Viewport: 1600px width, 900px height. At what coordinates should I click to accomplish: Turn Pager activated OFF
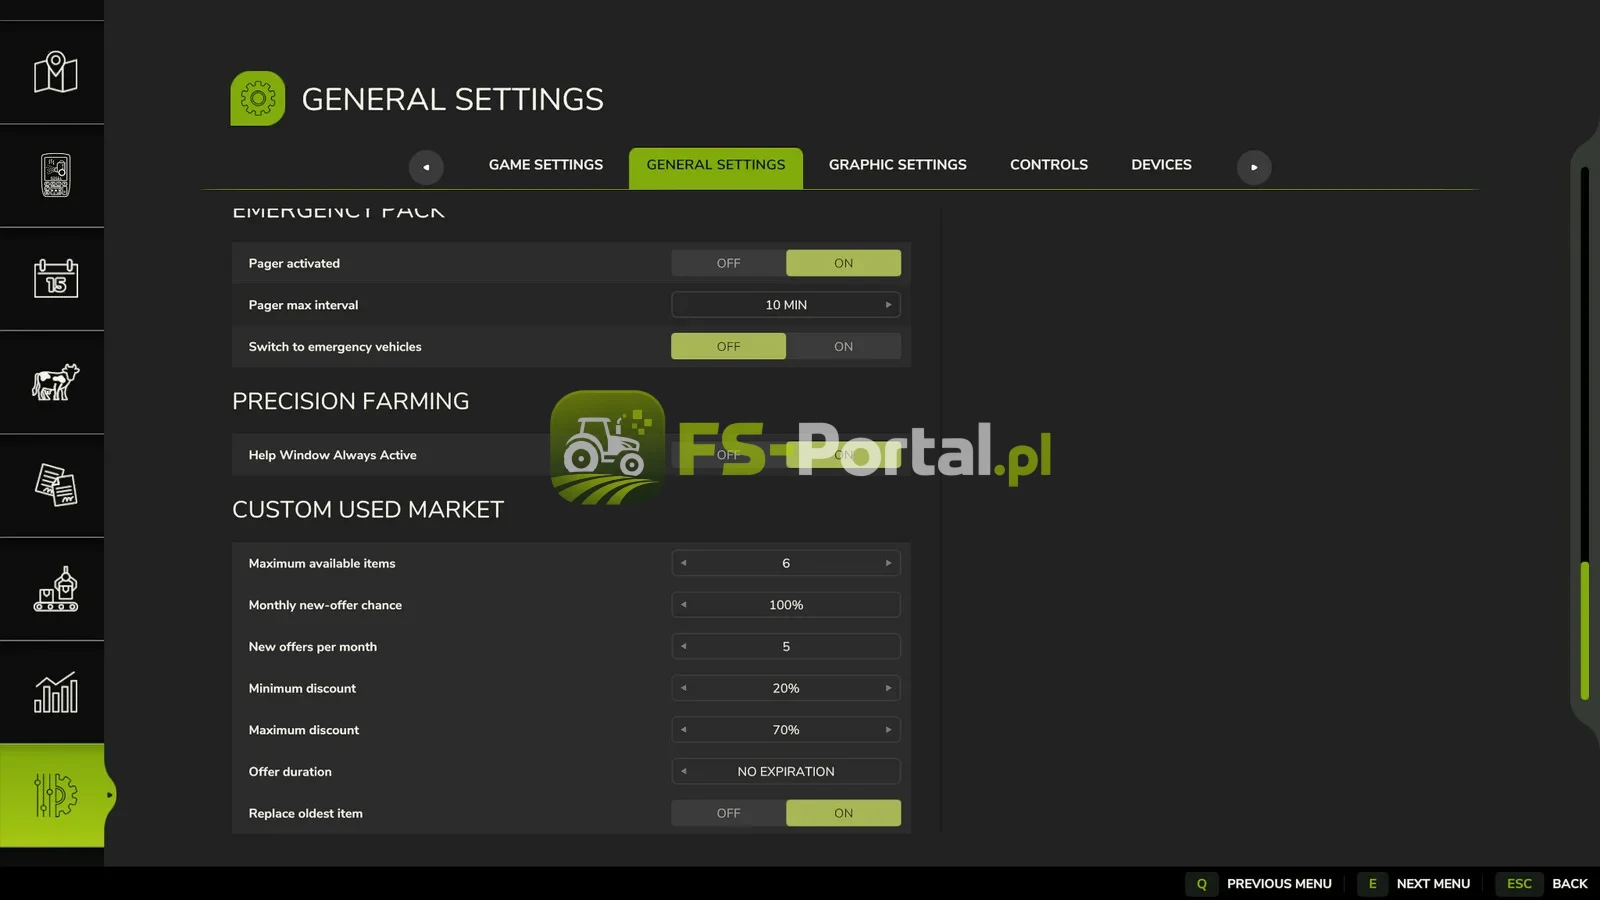[x=728, y=263]
